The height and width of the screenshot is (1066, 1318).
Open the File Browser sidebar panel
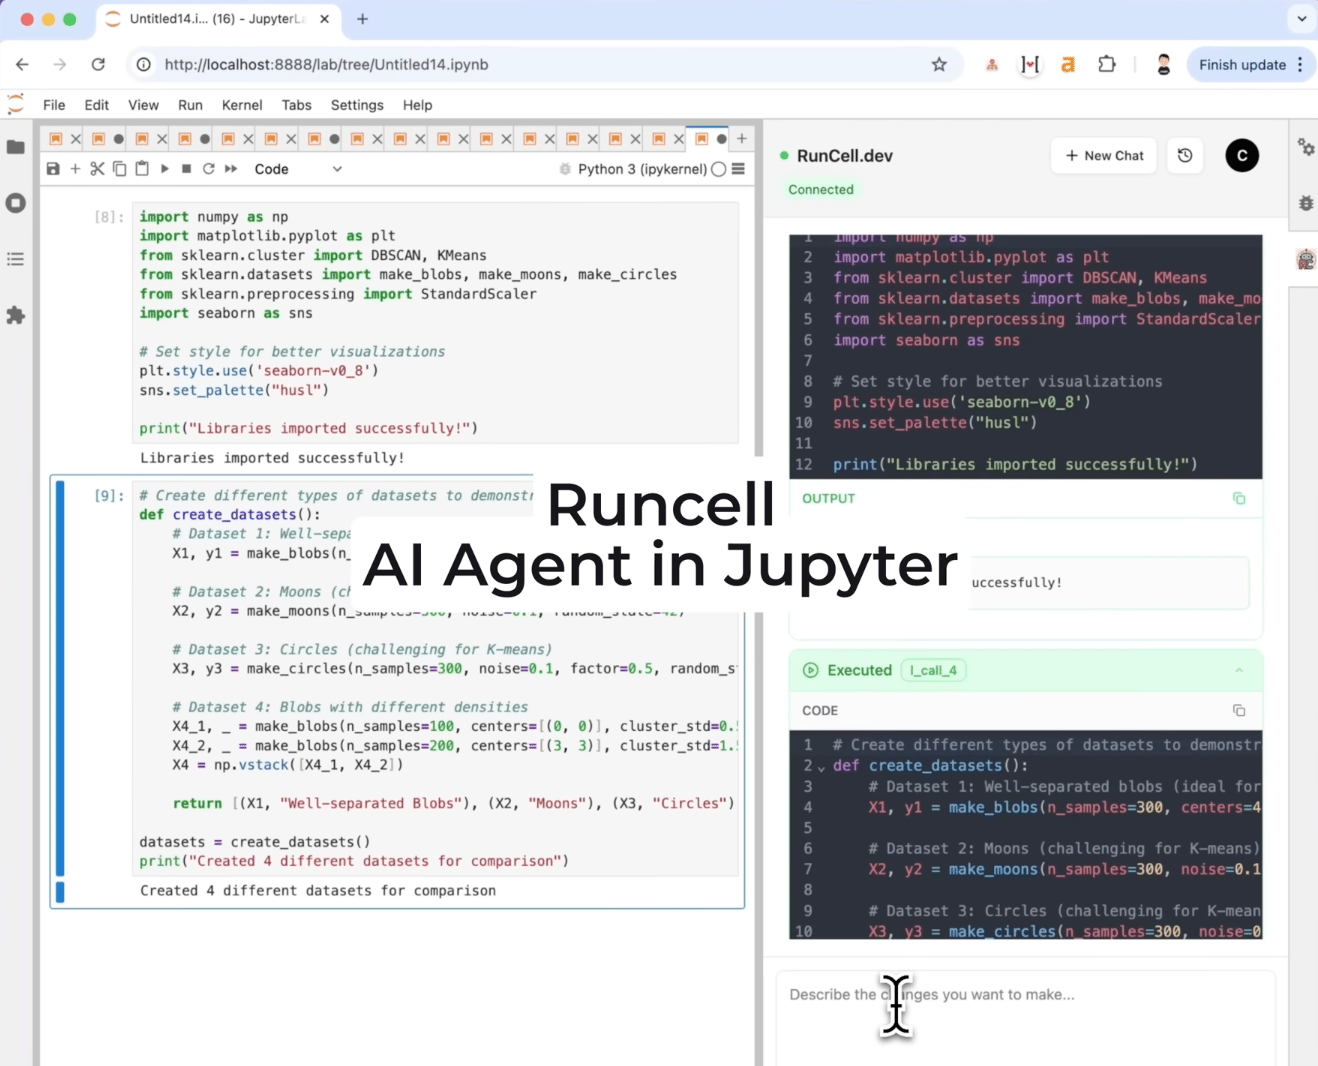pos(16,147)
